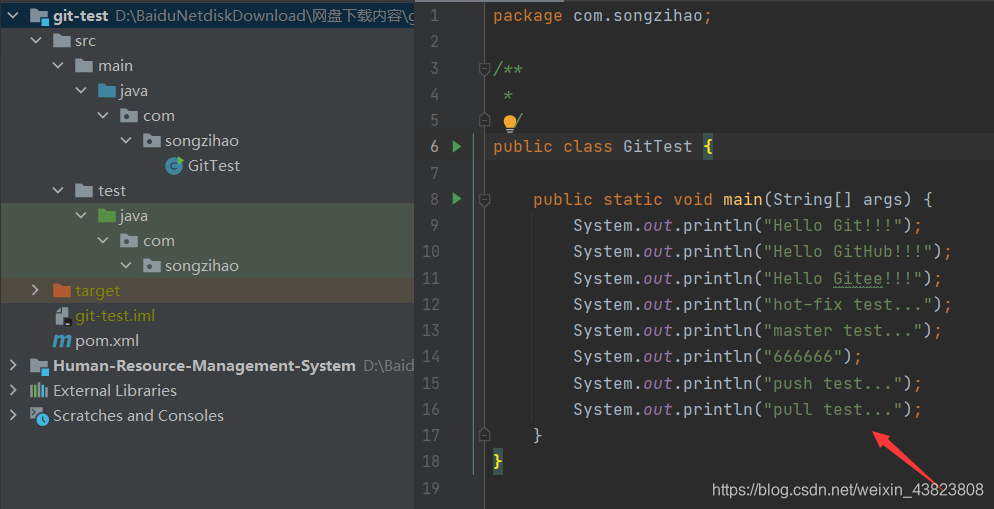Click the yellow lightbulb quick-fix icon

[510, 122]
